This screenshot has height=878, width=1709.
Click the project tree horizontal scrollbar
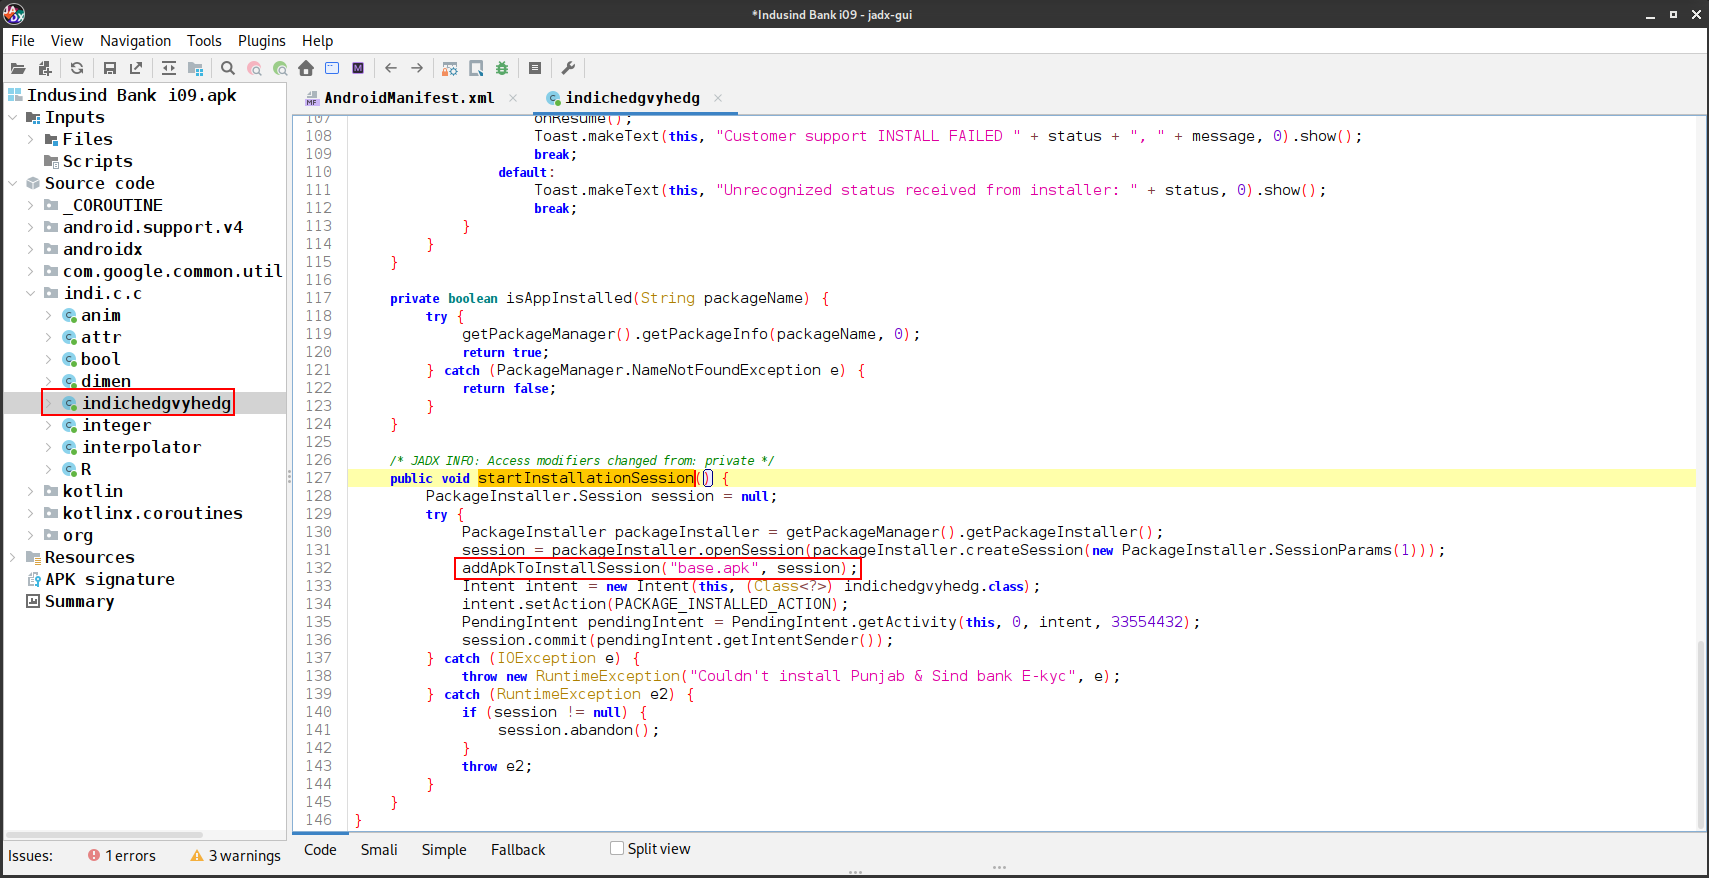[x=105, y=834]
